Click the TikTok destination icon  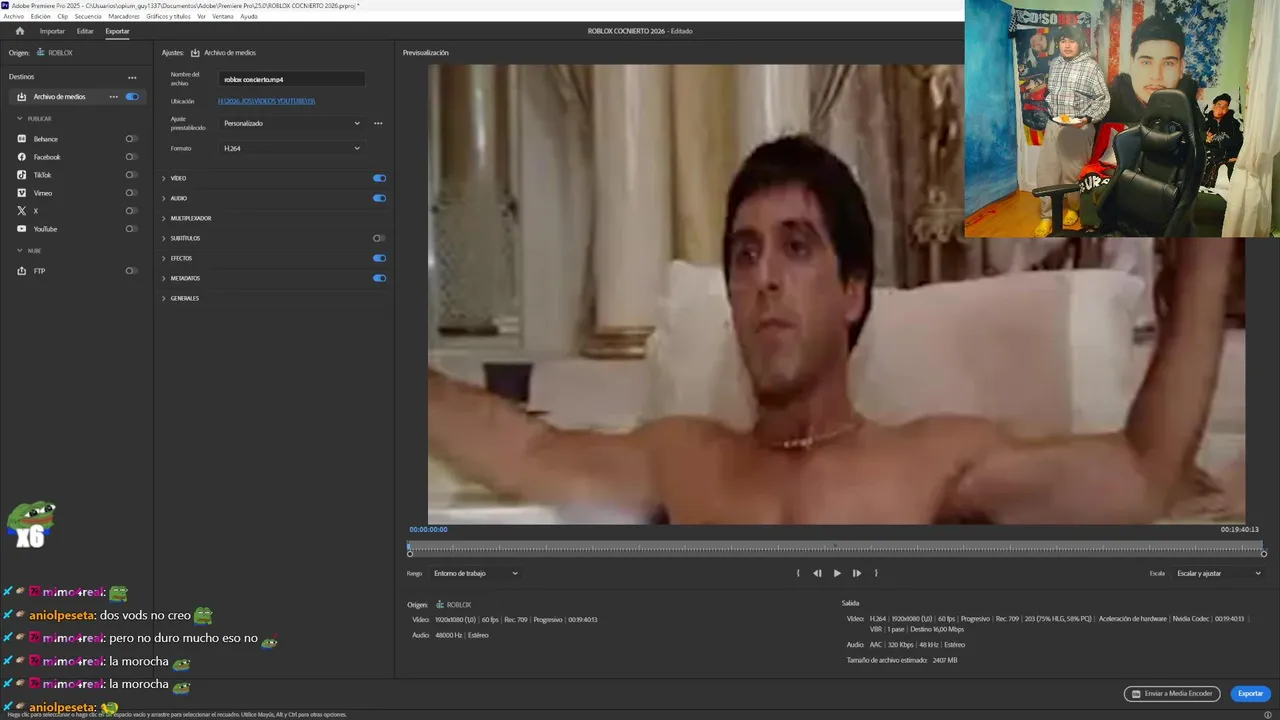click(x=22, y=175)
